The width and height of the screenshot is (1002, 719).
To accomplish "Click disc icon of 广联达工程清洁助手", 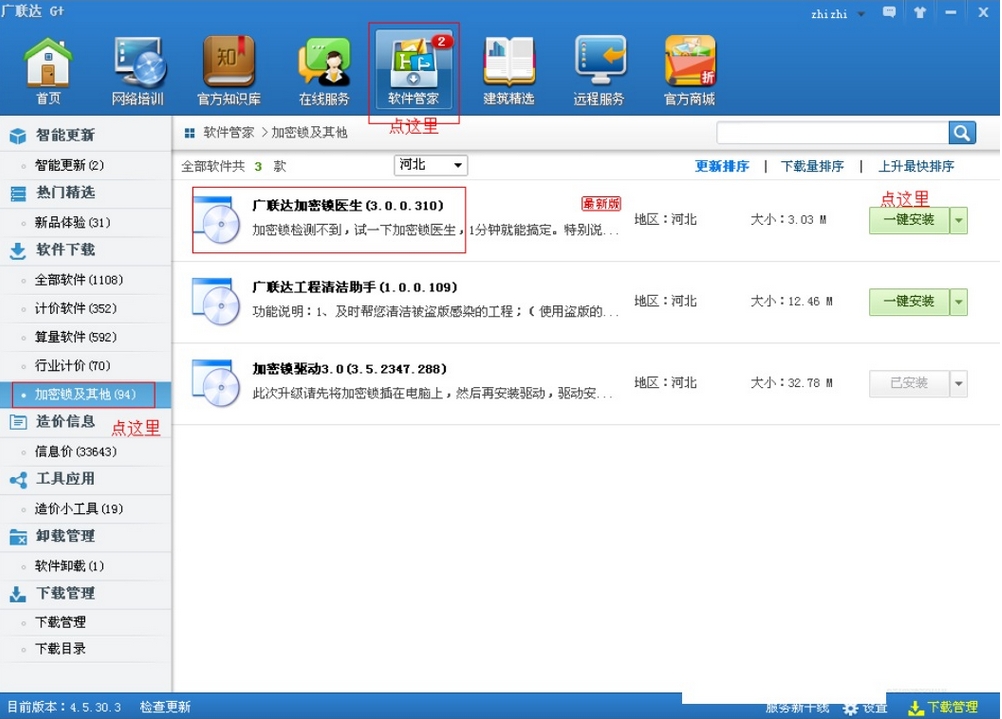I will (x=217, y=302).
